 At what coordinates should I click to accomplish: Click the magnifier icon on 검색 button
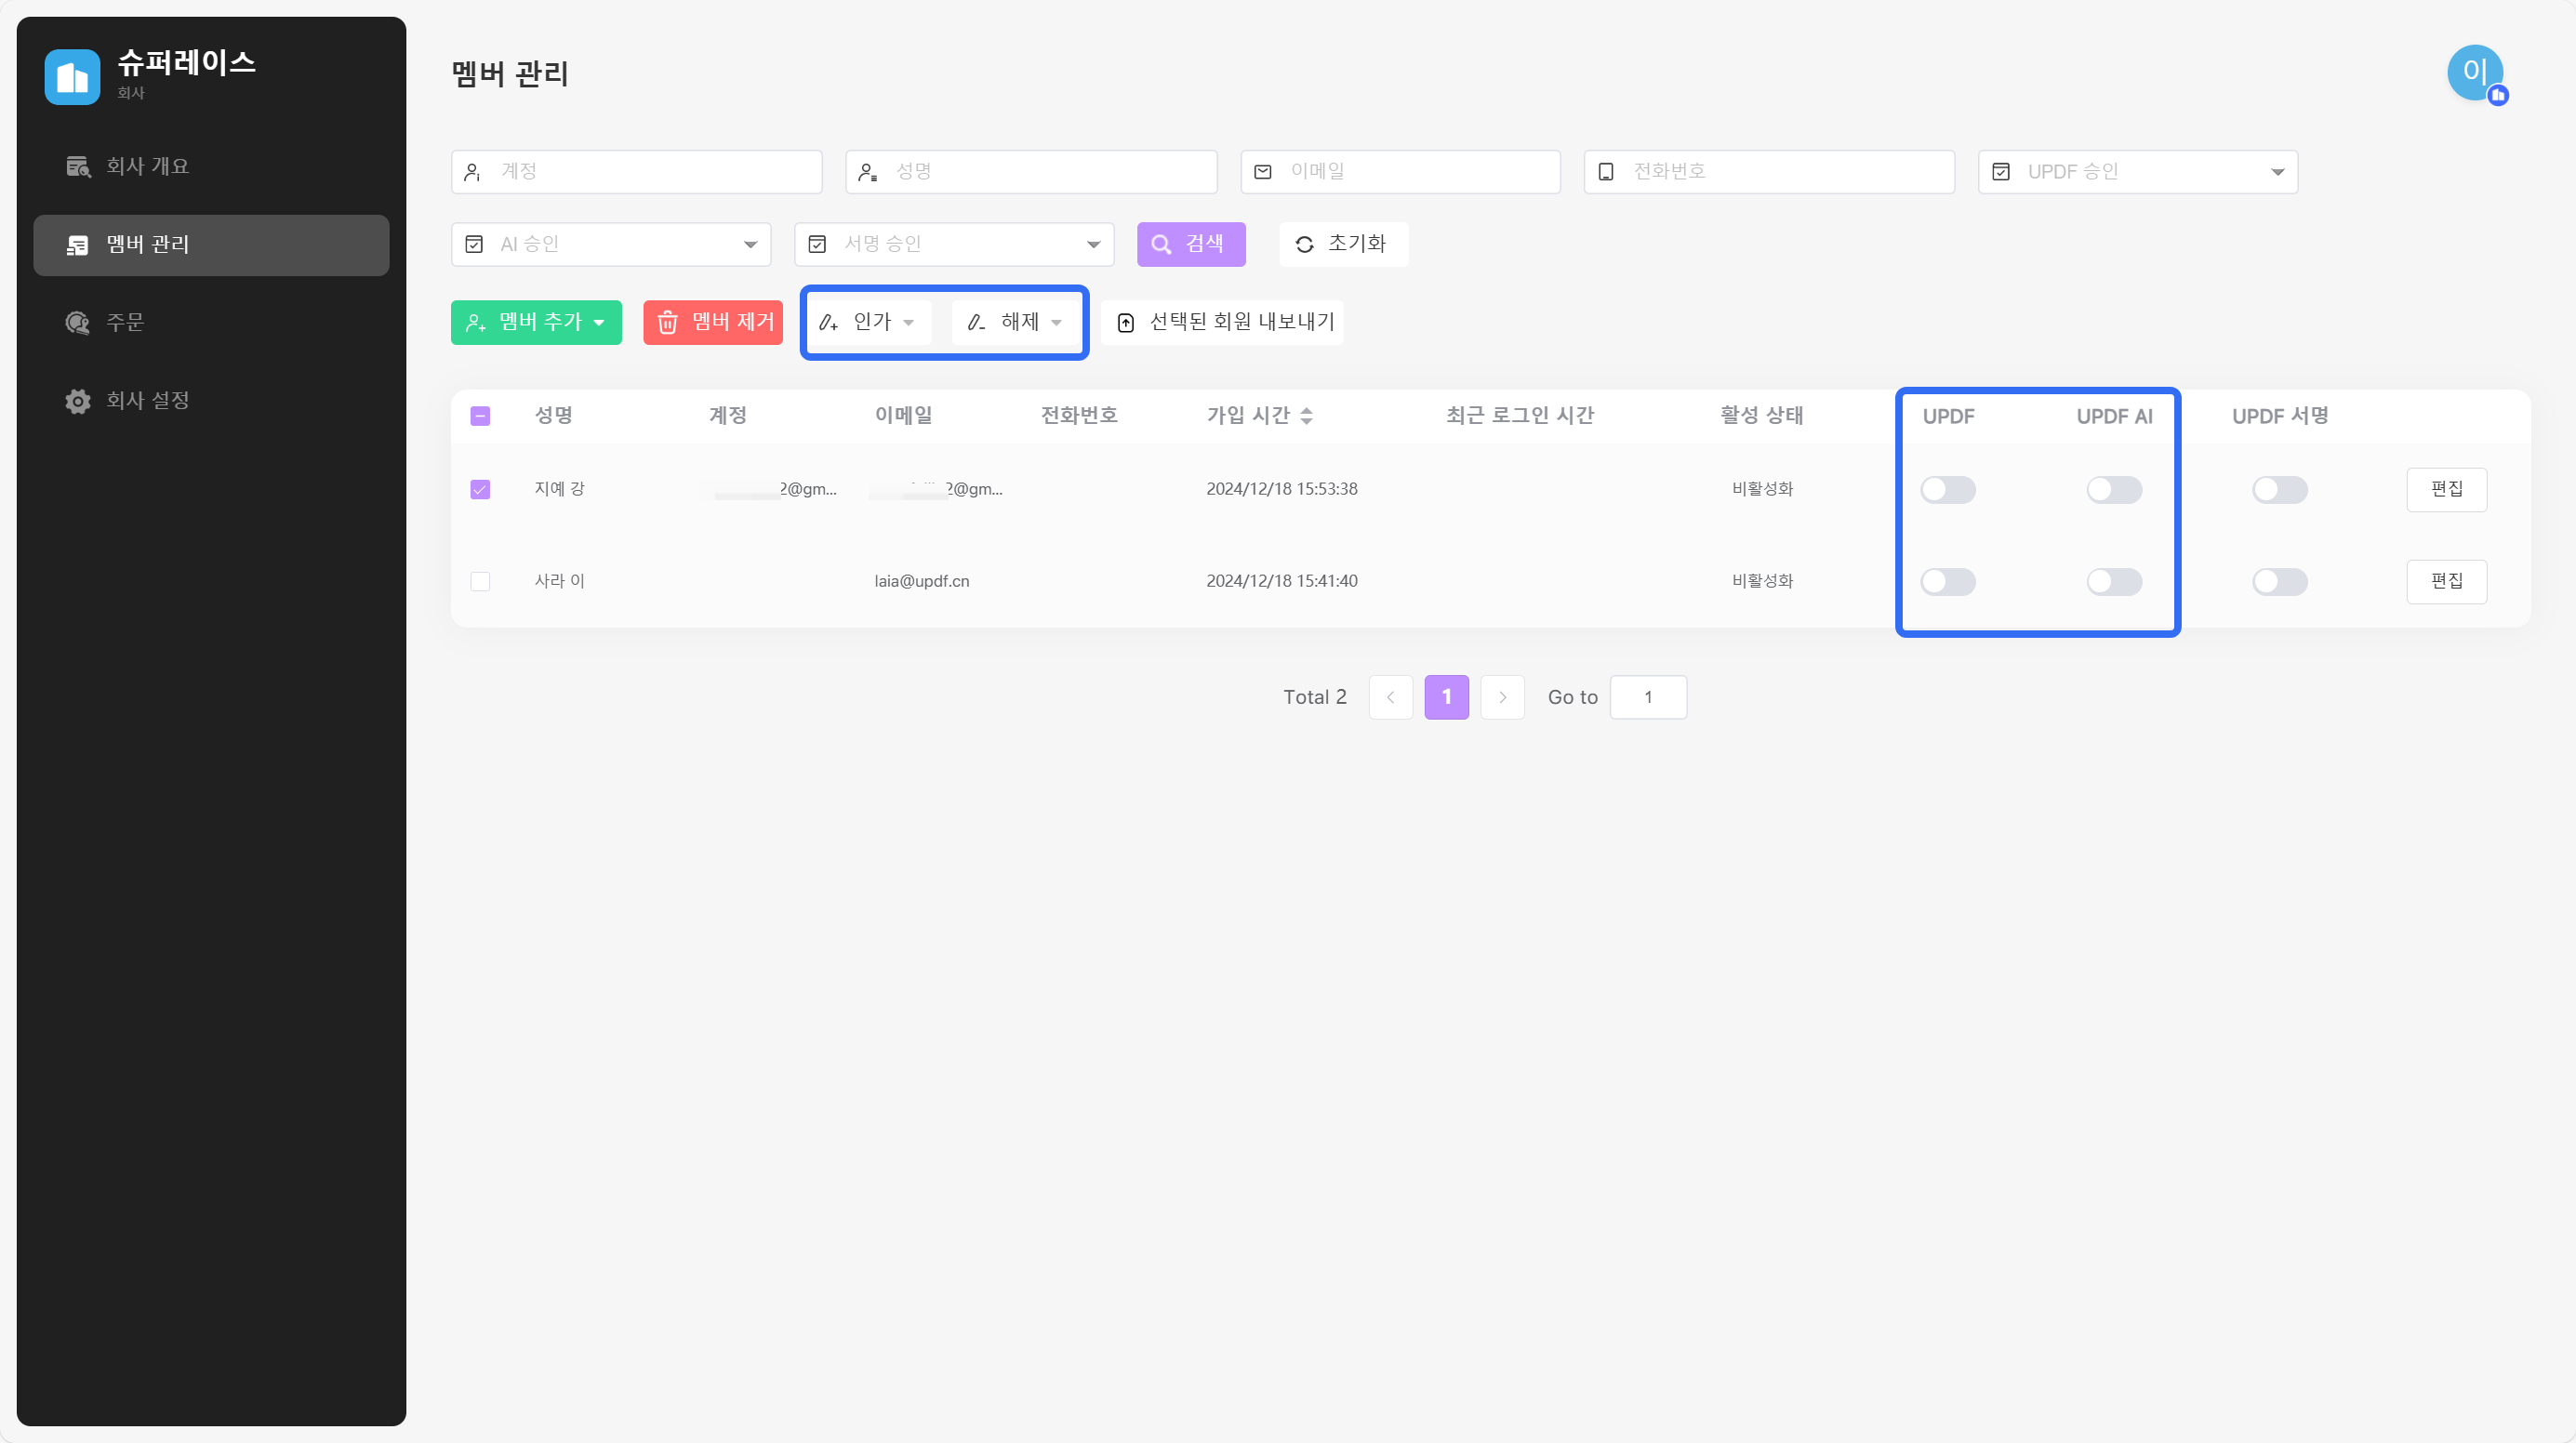point(1161,244)
